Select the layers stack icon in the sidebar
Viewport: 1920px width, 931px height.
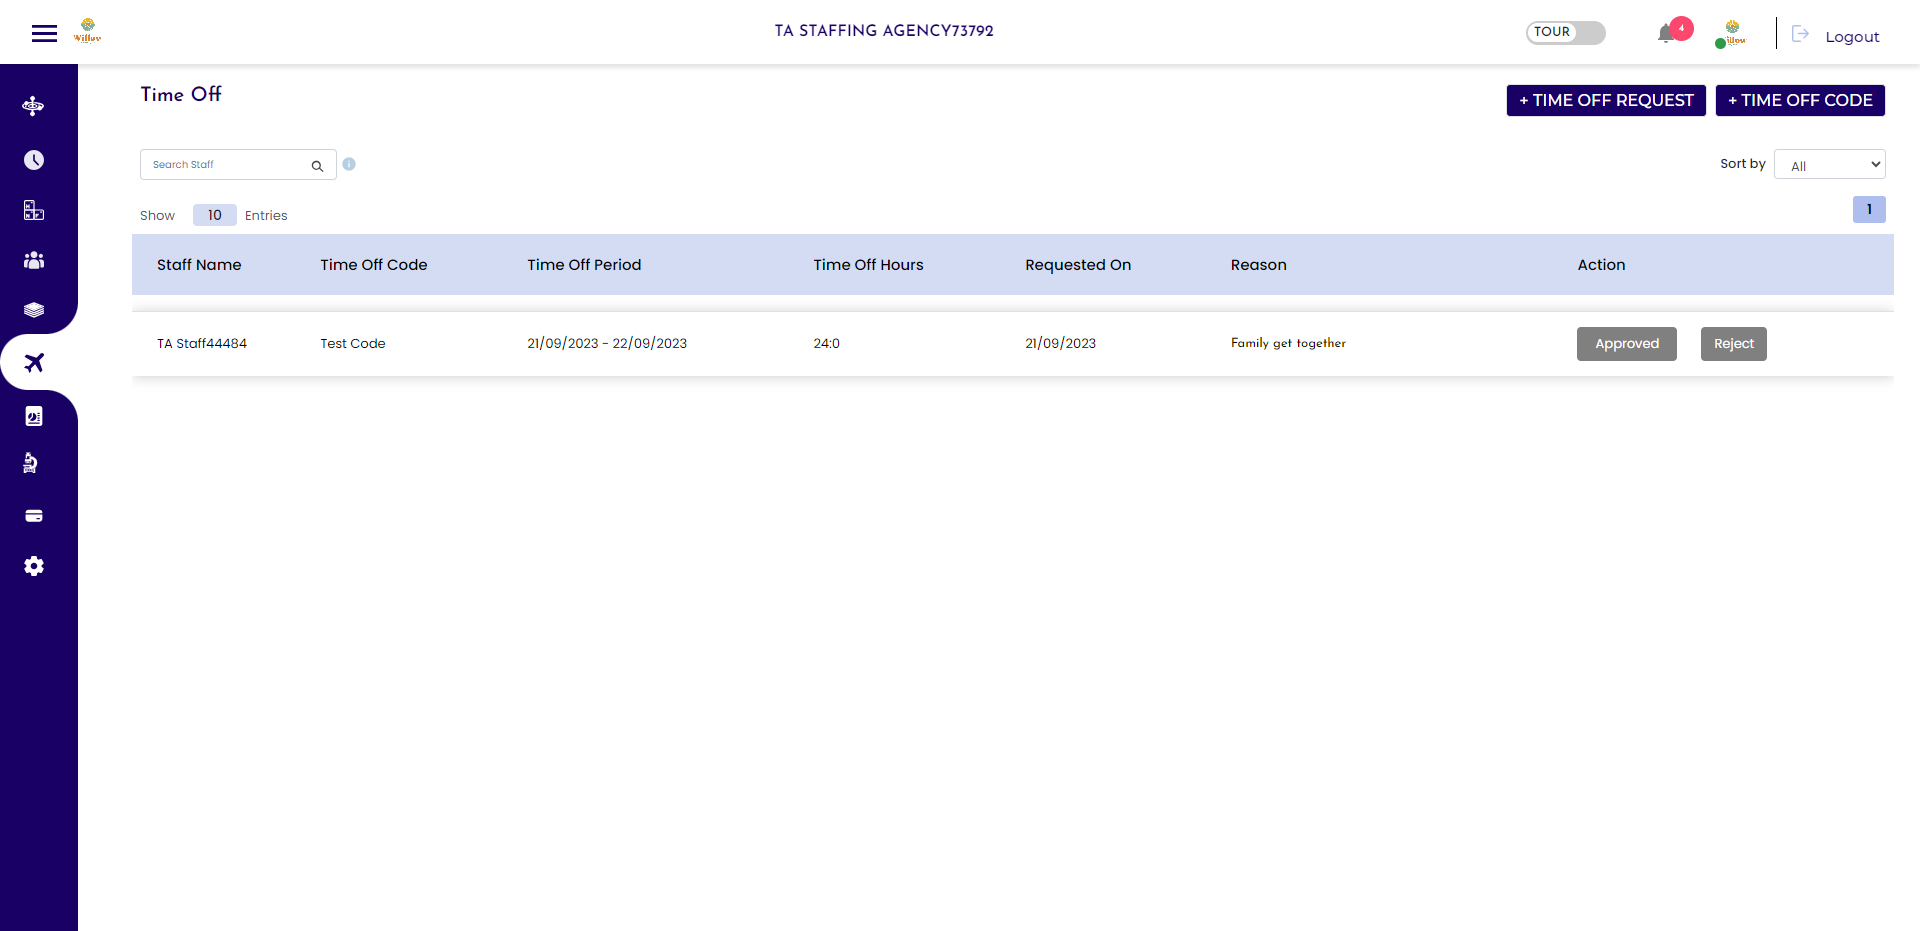click(33, 310)
